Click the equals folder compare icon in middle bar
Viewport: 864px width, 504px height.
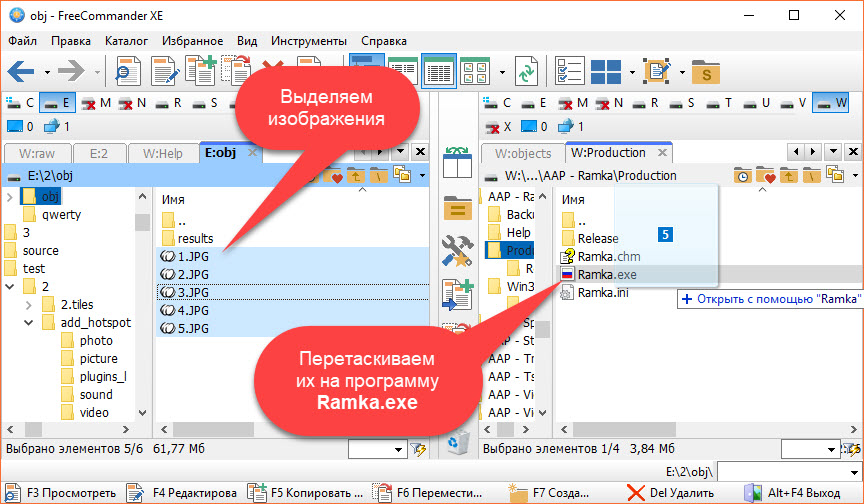(458, 207)
